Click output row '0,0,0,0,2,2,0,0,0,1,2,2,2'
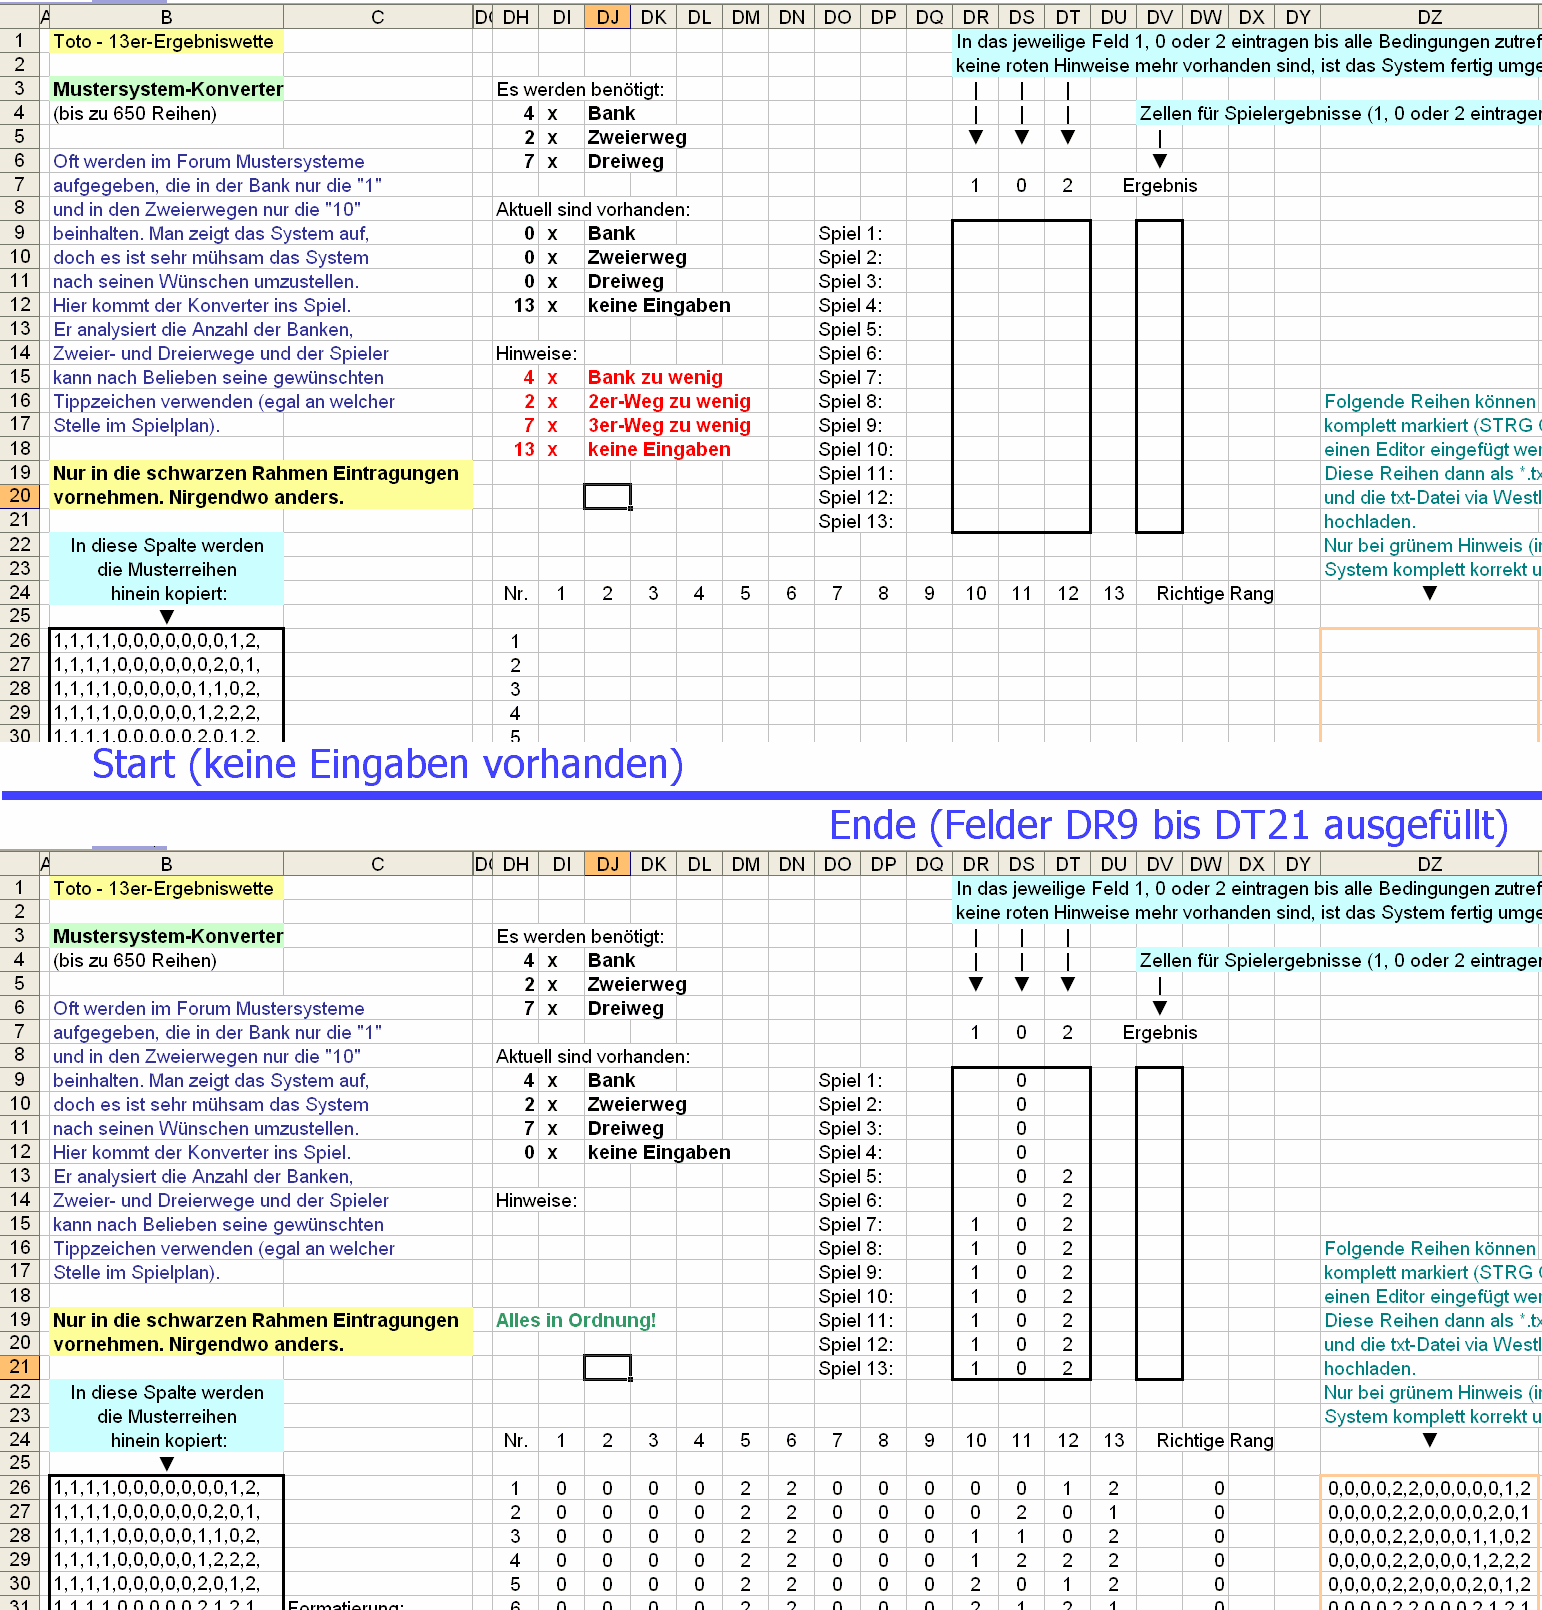Viewport: 1542px width, 1610px height. [x=1429, y=1560]
